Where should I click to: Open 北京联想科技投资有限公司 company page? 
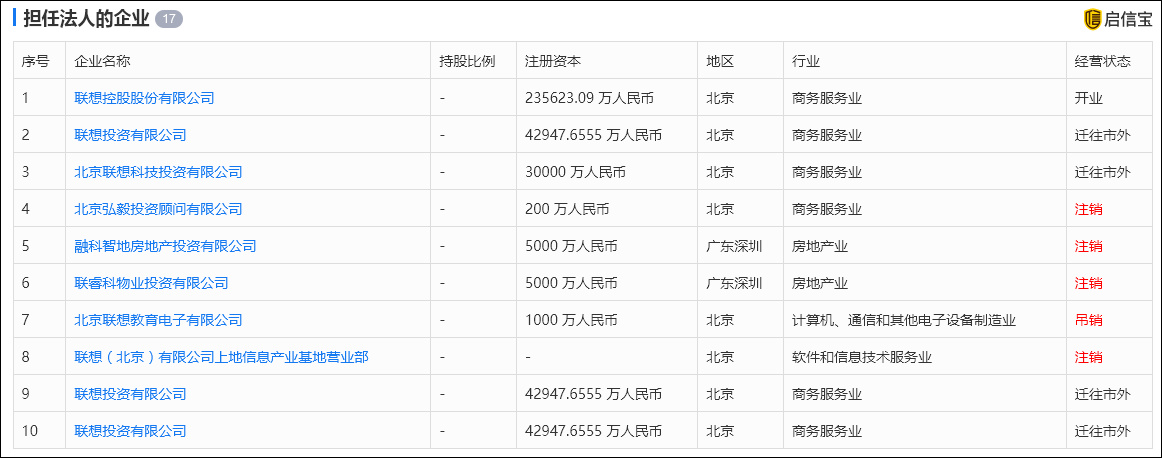click(x=158, y=172)
